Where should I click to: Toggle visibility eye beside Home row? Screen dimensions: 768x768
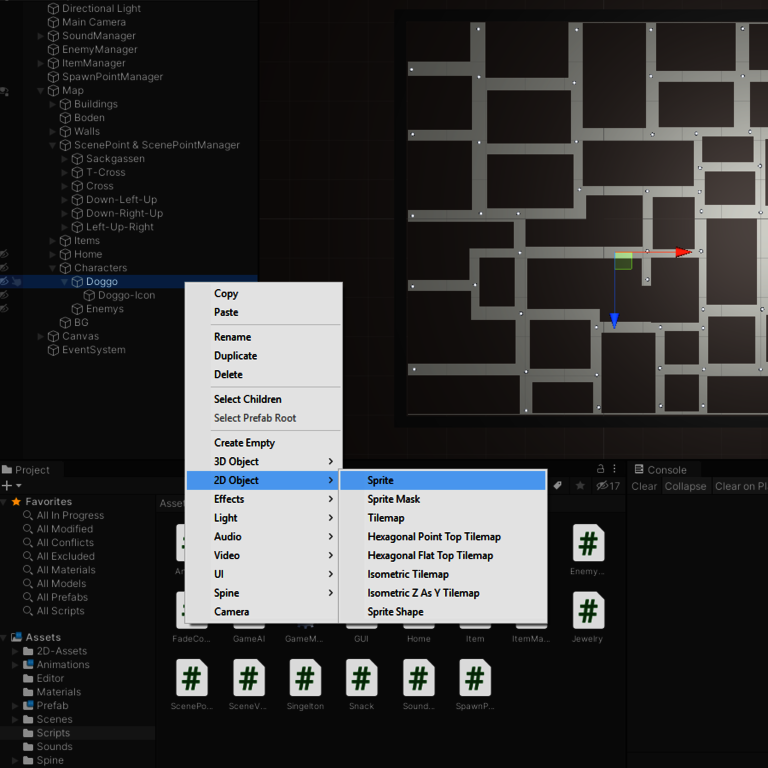(4, 254)
